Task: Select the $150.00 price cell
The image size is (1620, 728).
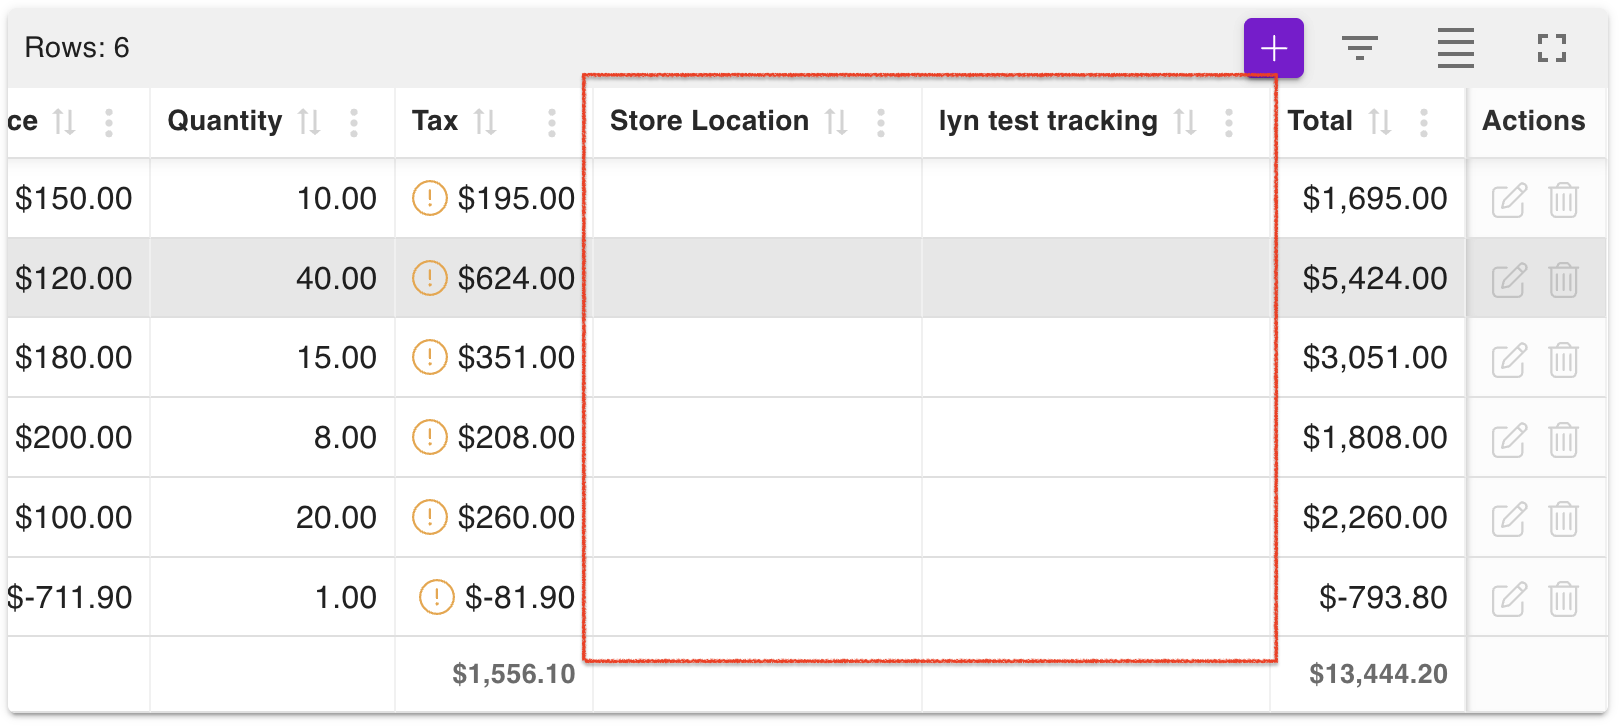Action: (78, 198)
